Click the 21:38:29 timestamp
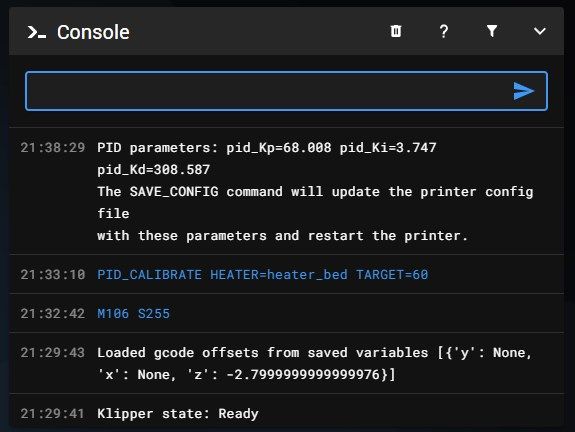This screenshot has height=432, width=575. point(53,148)
